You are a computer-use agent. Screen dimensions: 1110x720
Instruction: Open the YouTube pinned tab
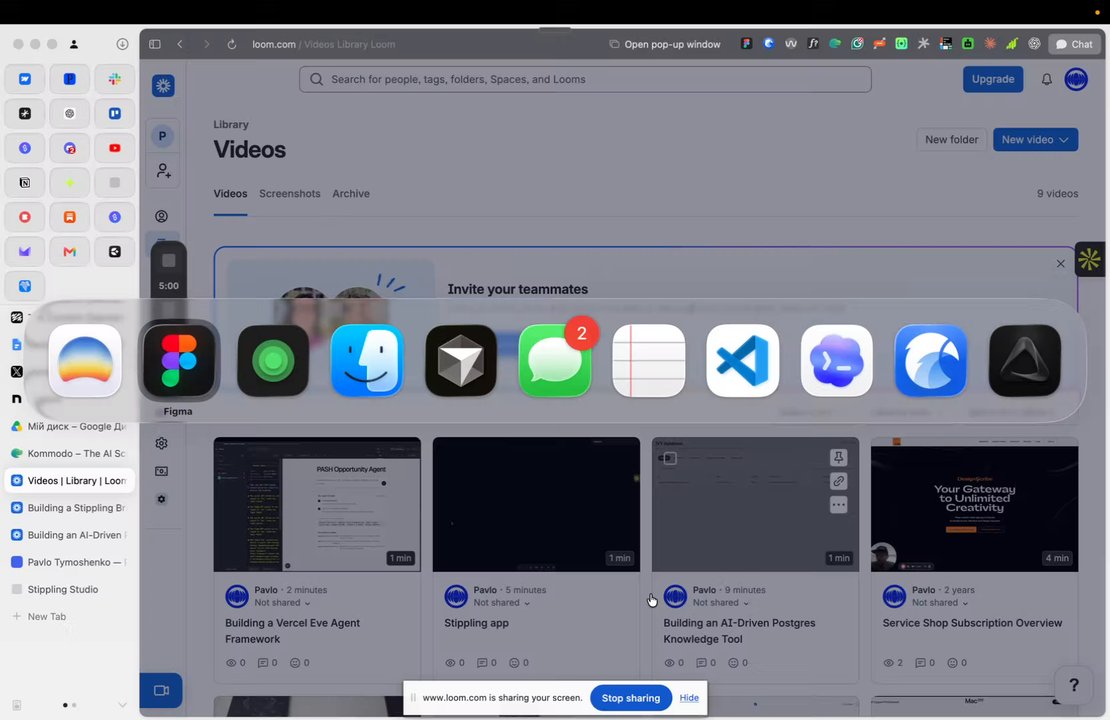pyautogui.click(x=114, y=148)
